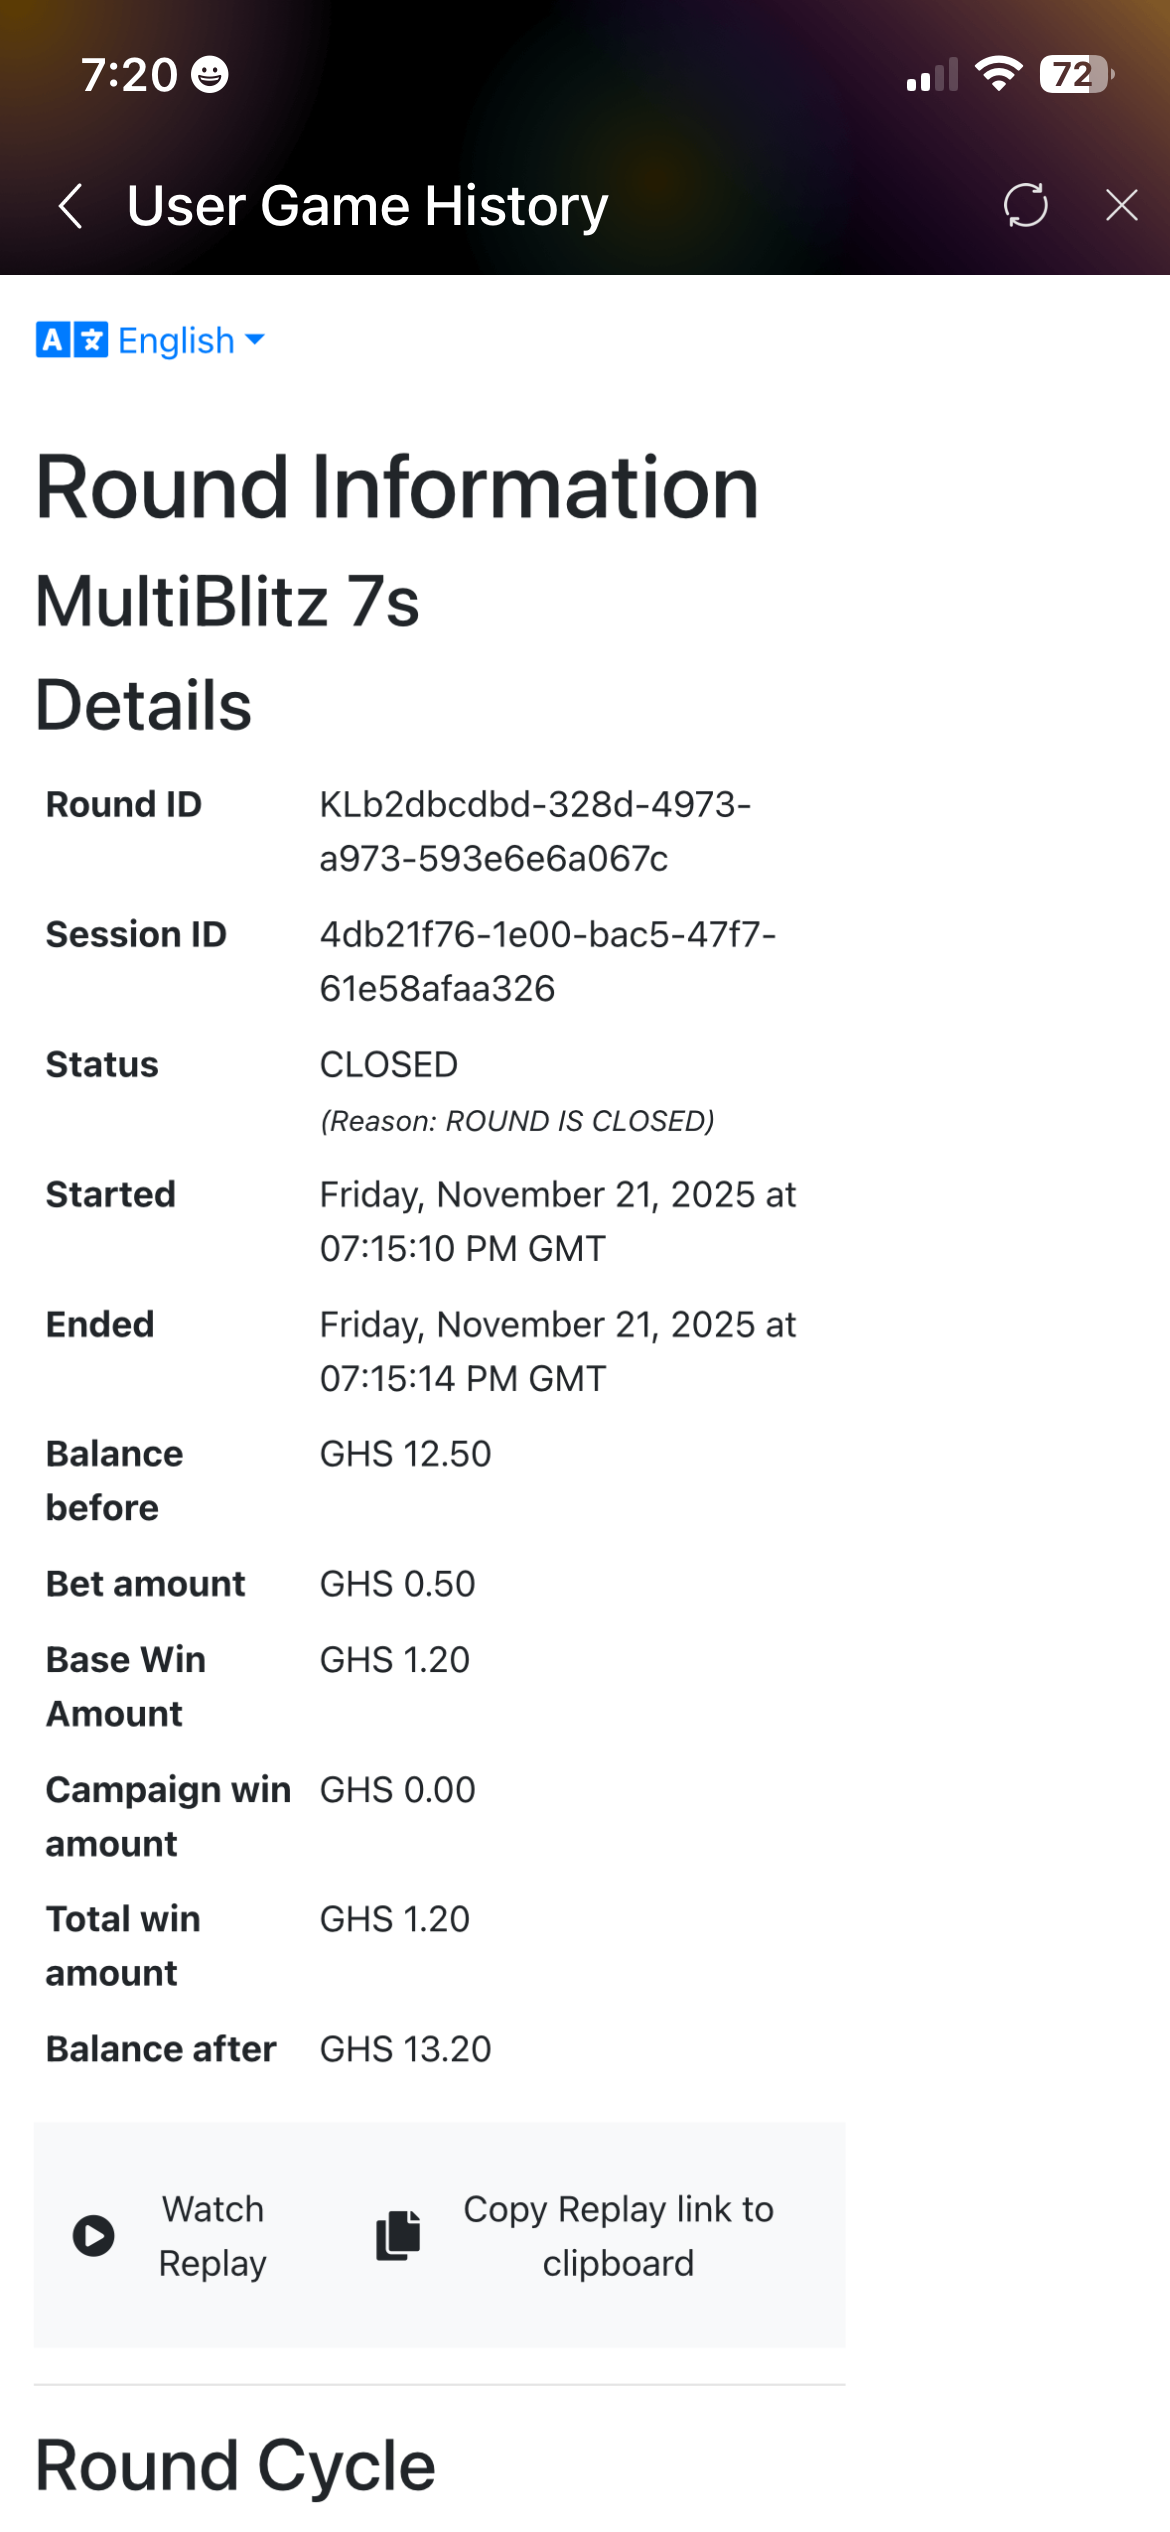
Task: Click the MultiBlitz 7s game name
Action: pos(227,602)
